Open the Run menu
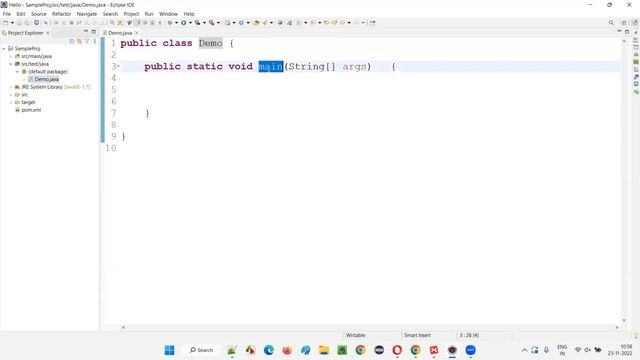This screenshot has height=360, width=640. (149, 14)
